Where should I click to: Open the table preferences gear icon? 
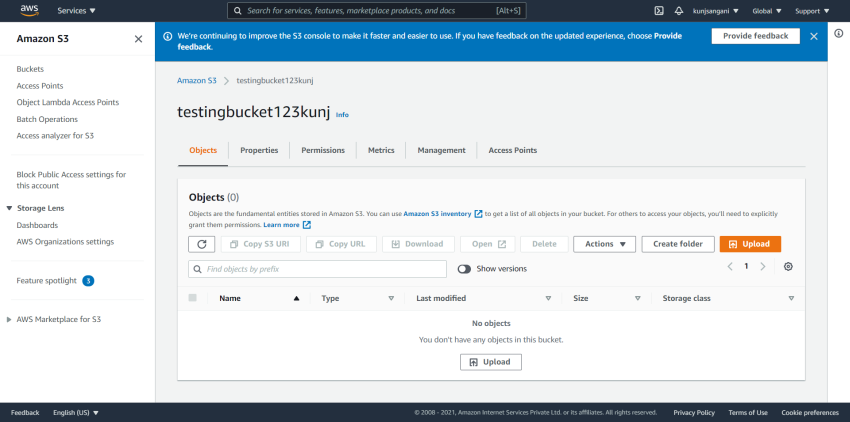788,266
